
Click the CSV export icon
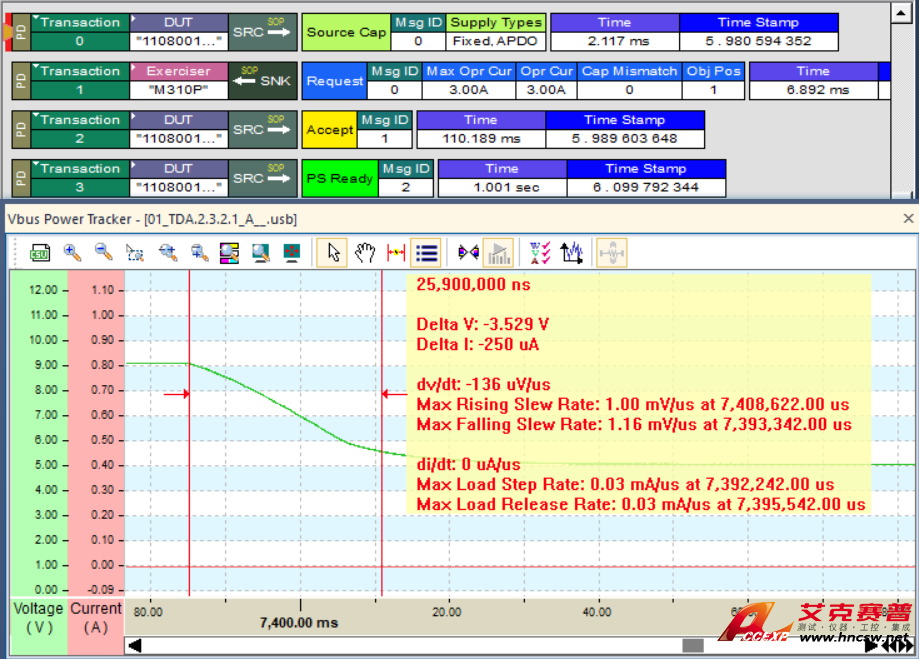point(40,253)
